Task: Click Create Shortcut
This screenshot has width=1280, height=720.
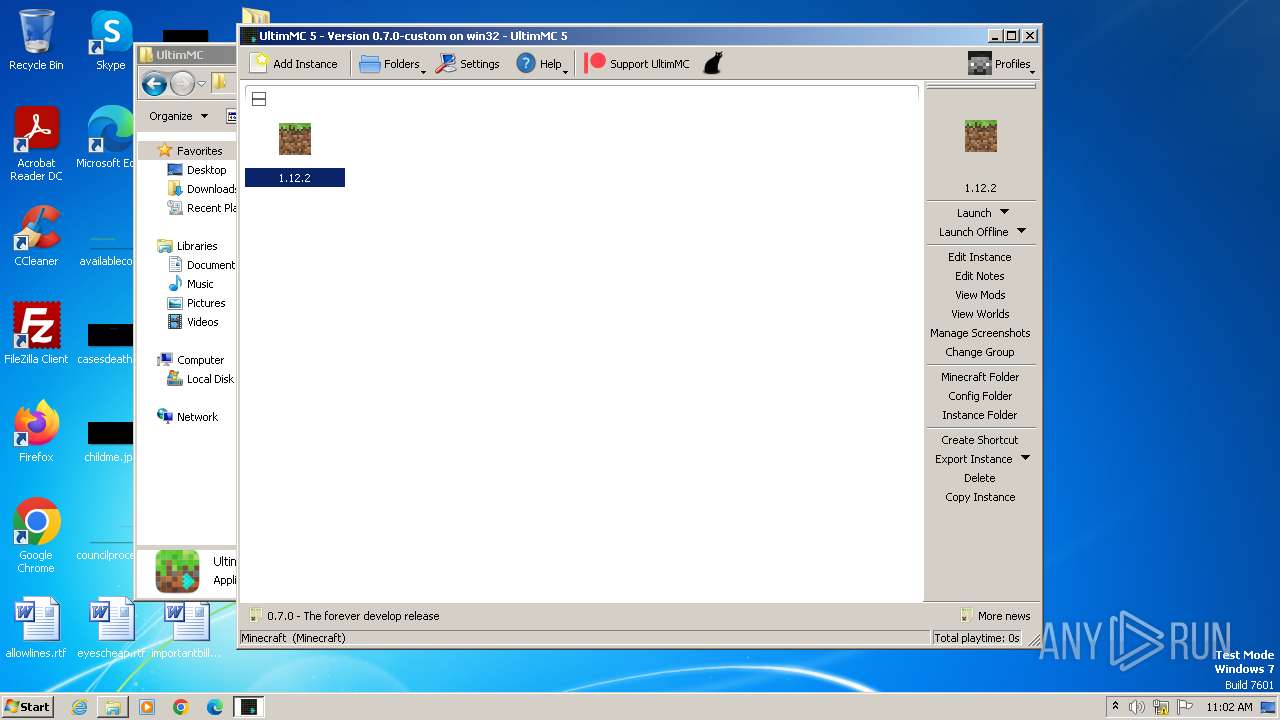Action: pyautogui.click(x=980, y=440)
